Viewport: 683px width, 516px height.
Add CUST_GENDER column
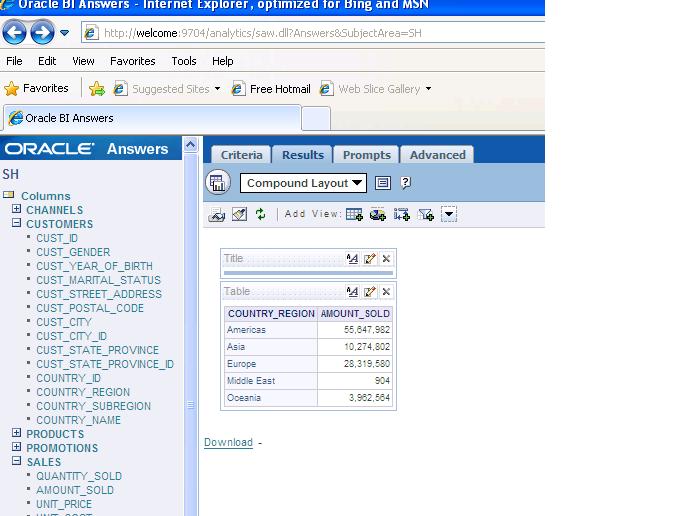pyautogui.click(x=73, y=252)
